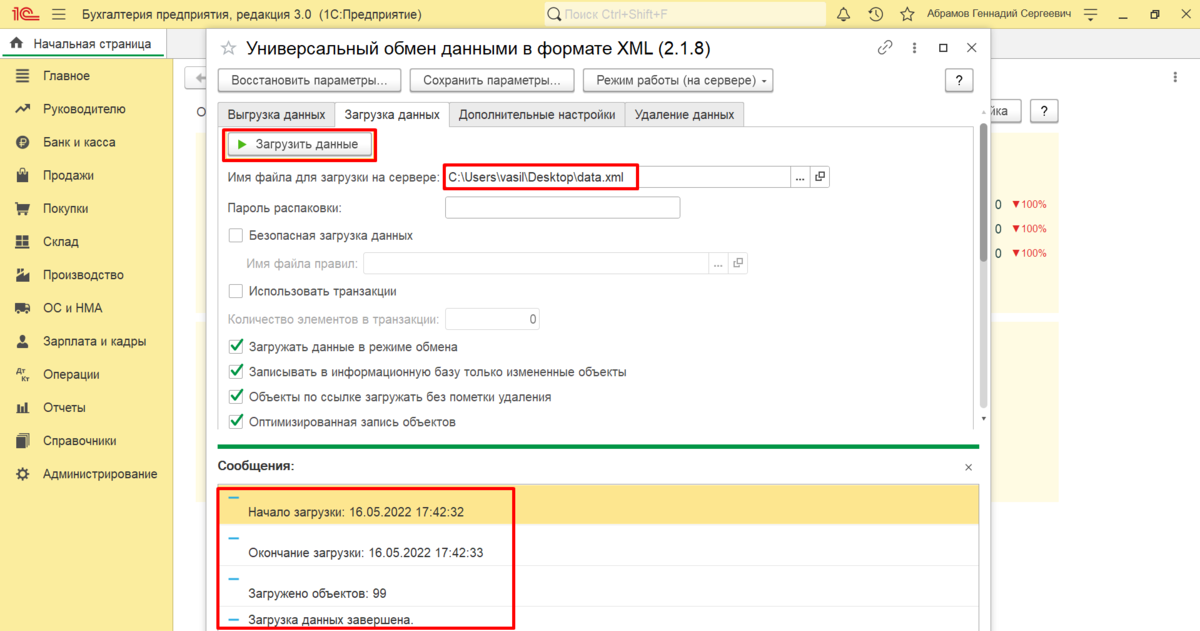Close the Сообщения panel with its X
Viewport: 1200px width, 631px height.
pyautogui.click(x=968, y=467)
